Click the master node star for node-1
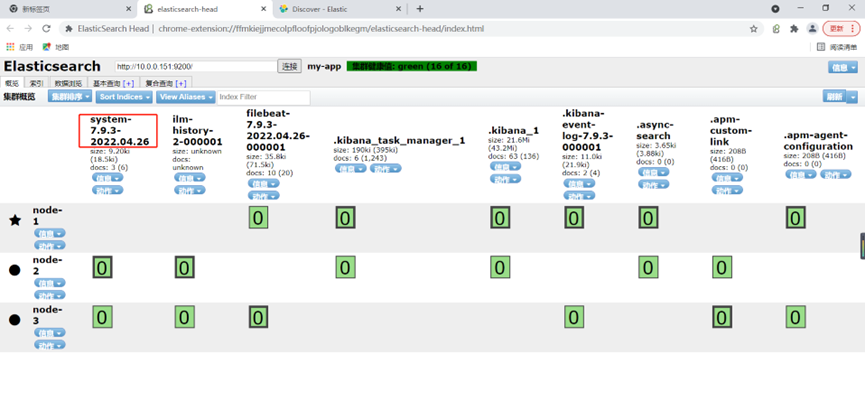Viewport: 865px width, 420px height. [x=15, y=220]
